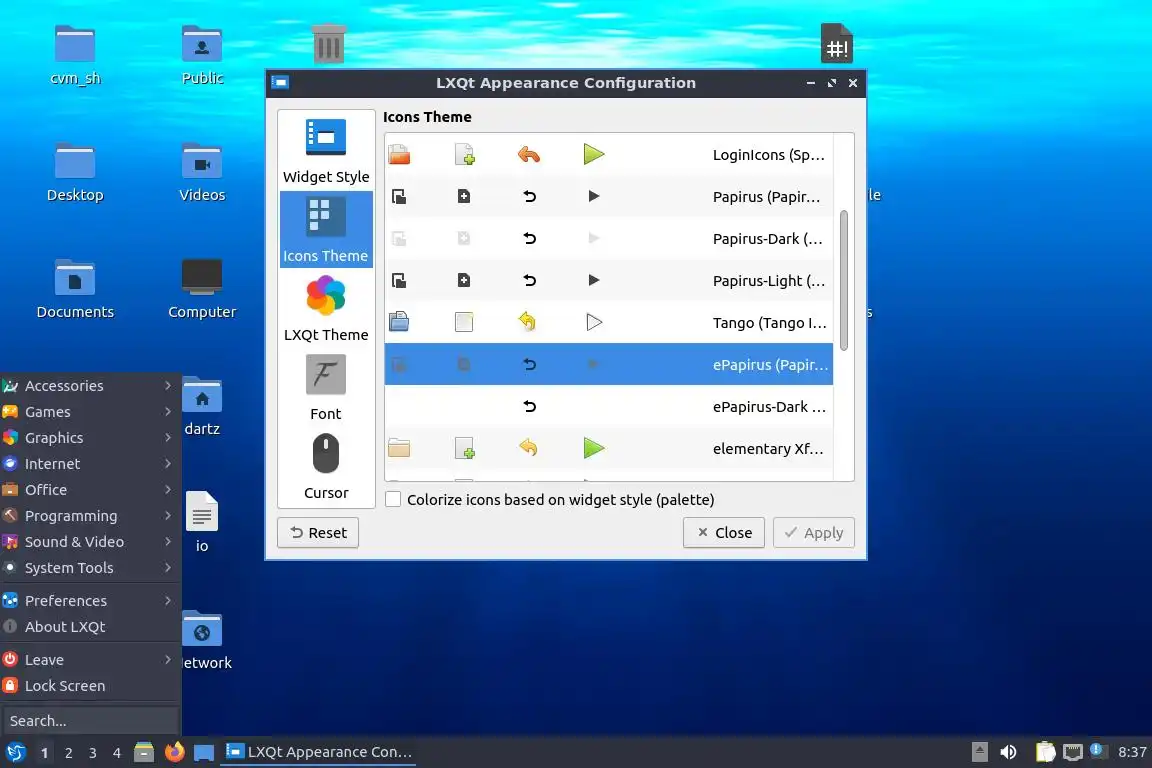Select the Documents desktop folder

click(75, 289)
